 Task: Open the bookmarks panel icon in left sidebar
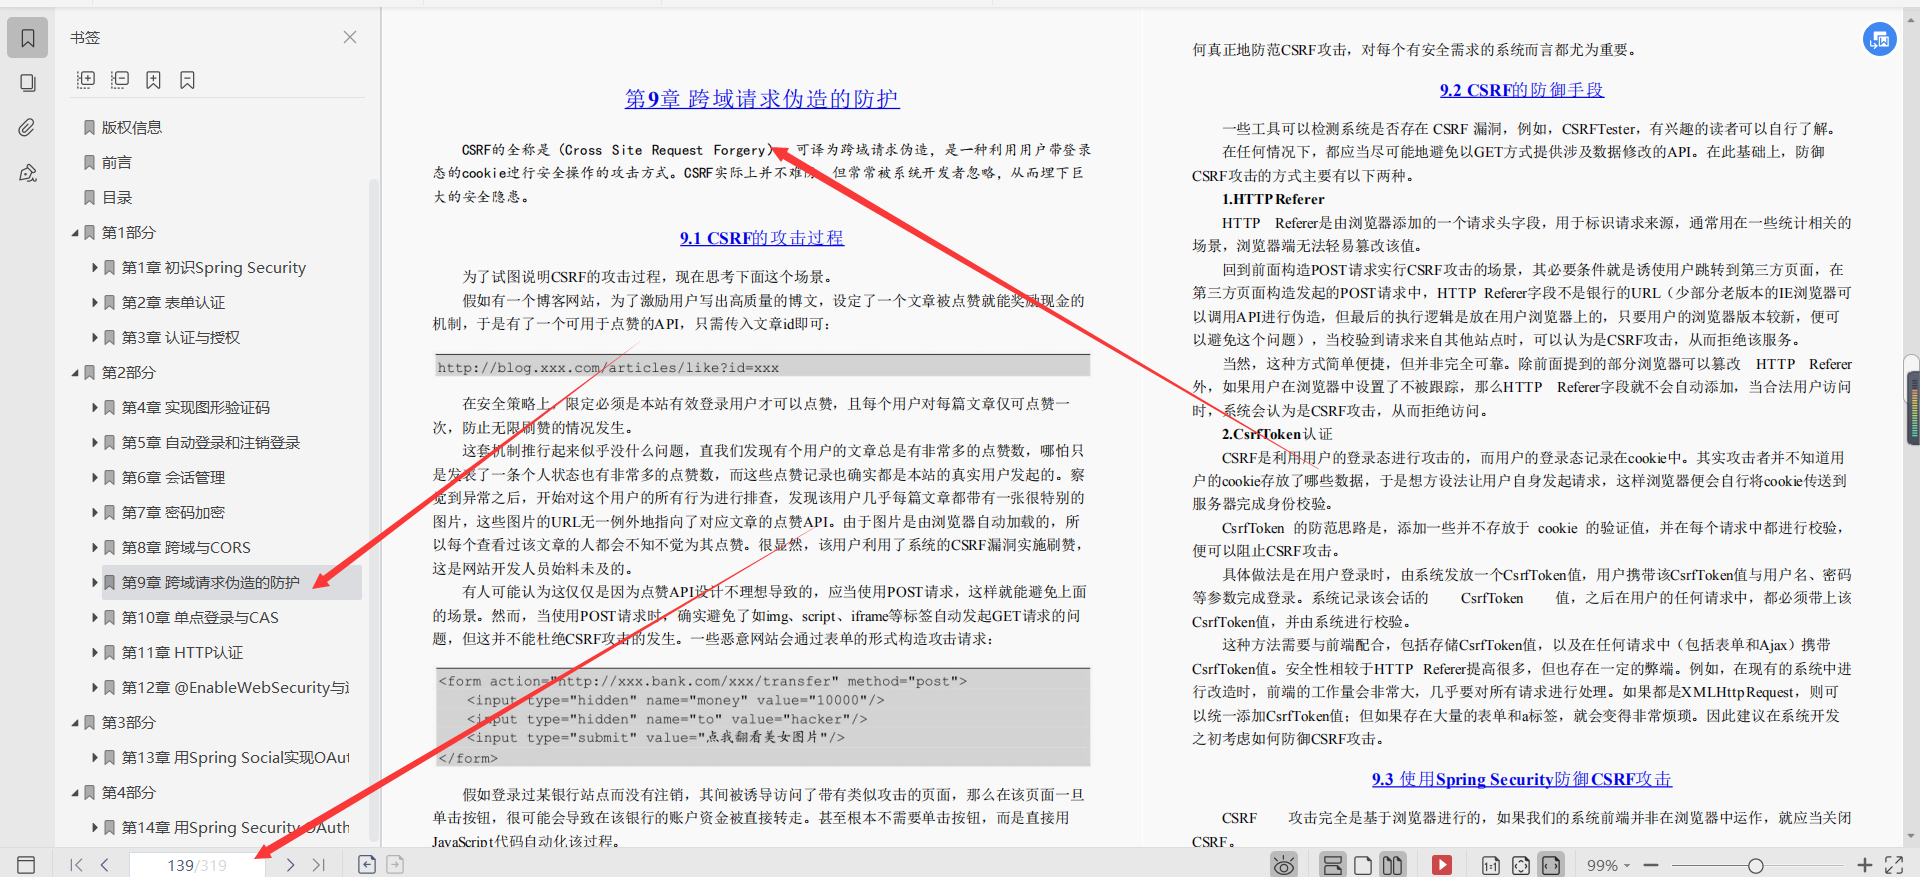28,38
